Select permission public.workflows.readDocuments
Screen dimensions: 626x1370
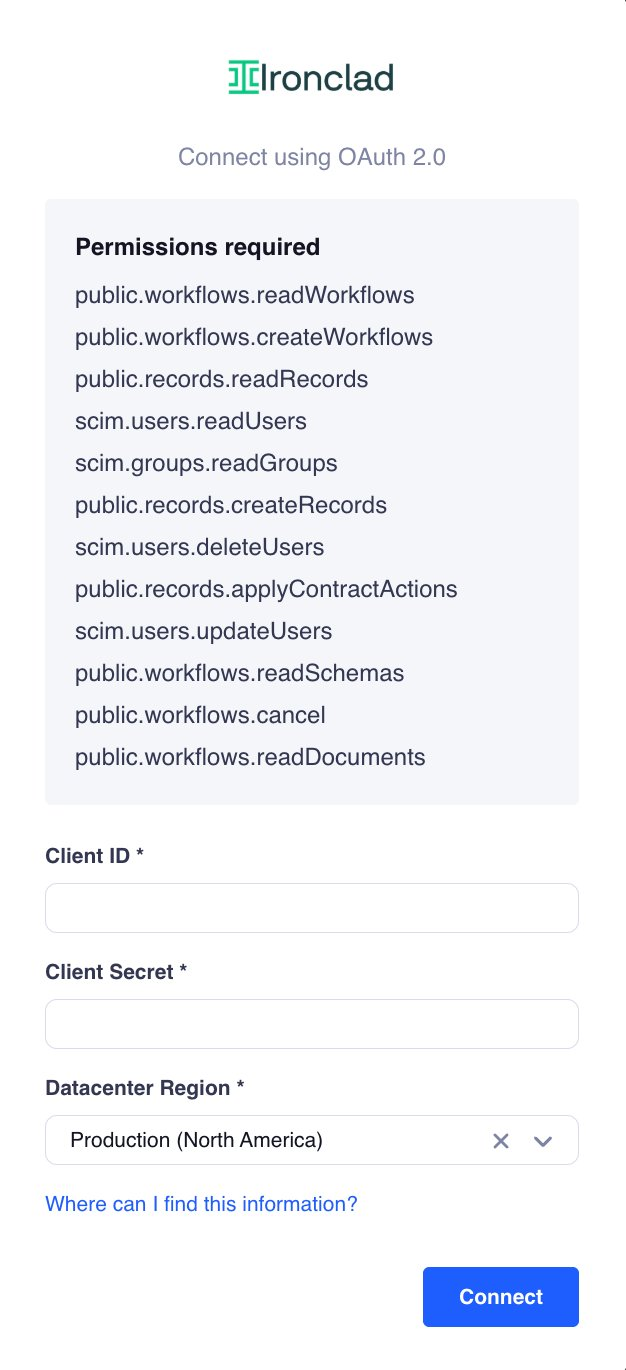251,757
